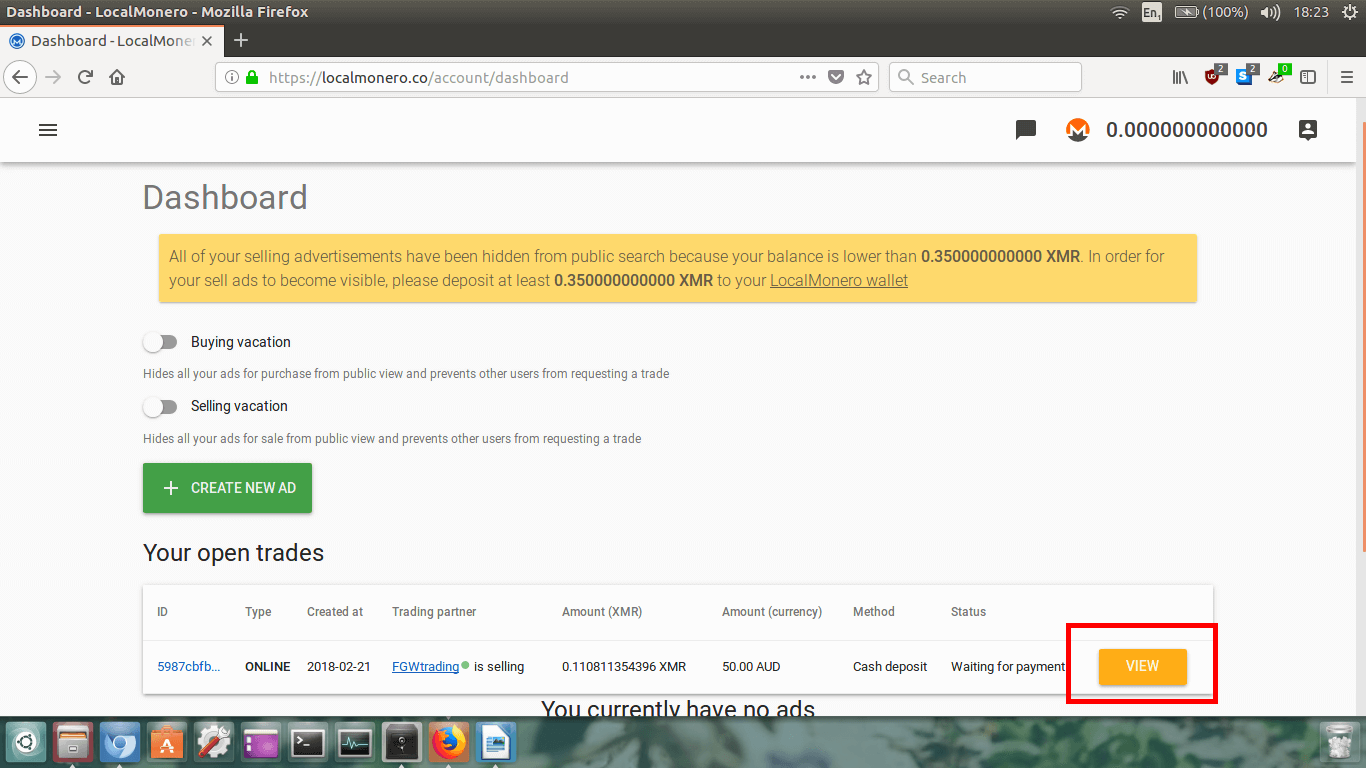The image size is (1366, 768).
Task: Open the Terminal from the dock
Action: [308, 743]
